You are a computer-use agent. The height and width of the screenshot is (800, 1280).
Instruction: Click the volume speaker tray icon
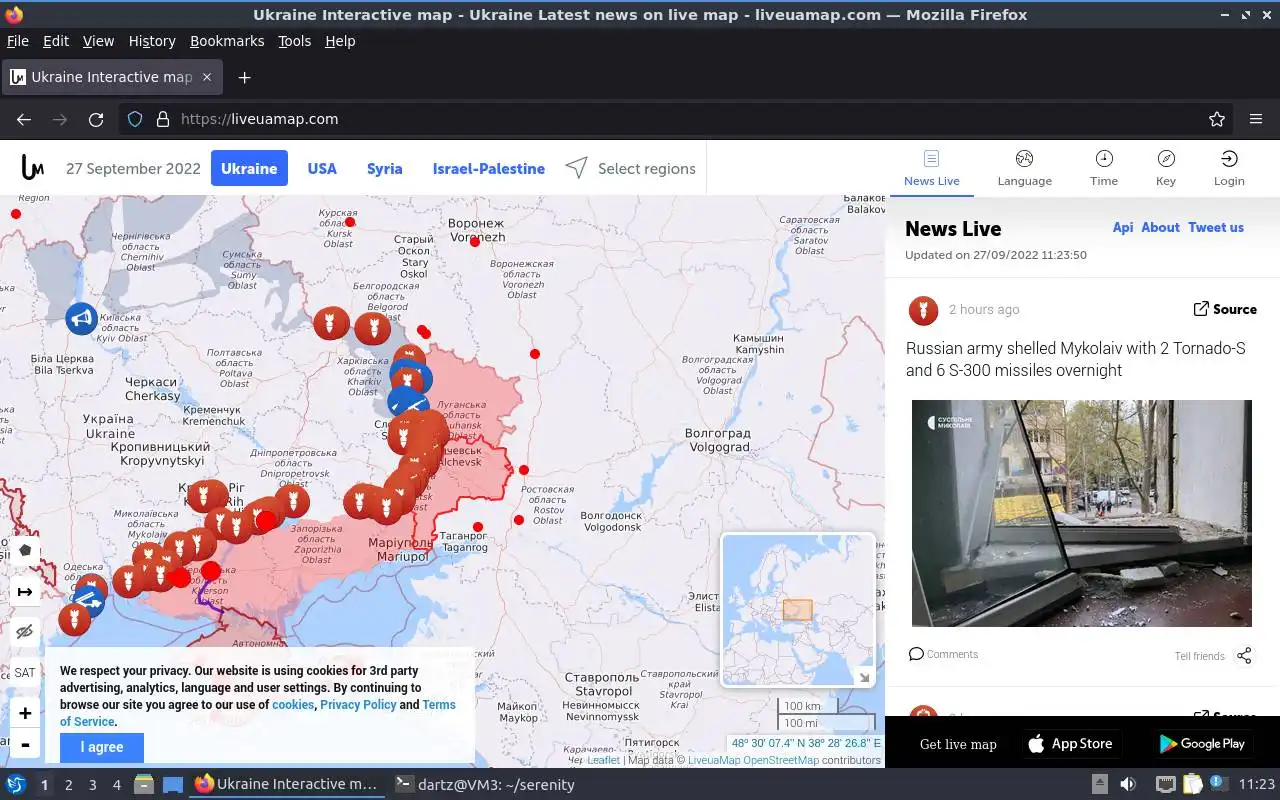1128,785
